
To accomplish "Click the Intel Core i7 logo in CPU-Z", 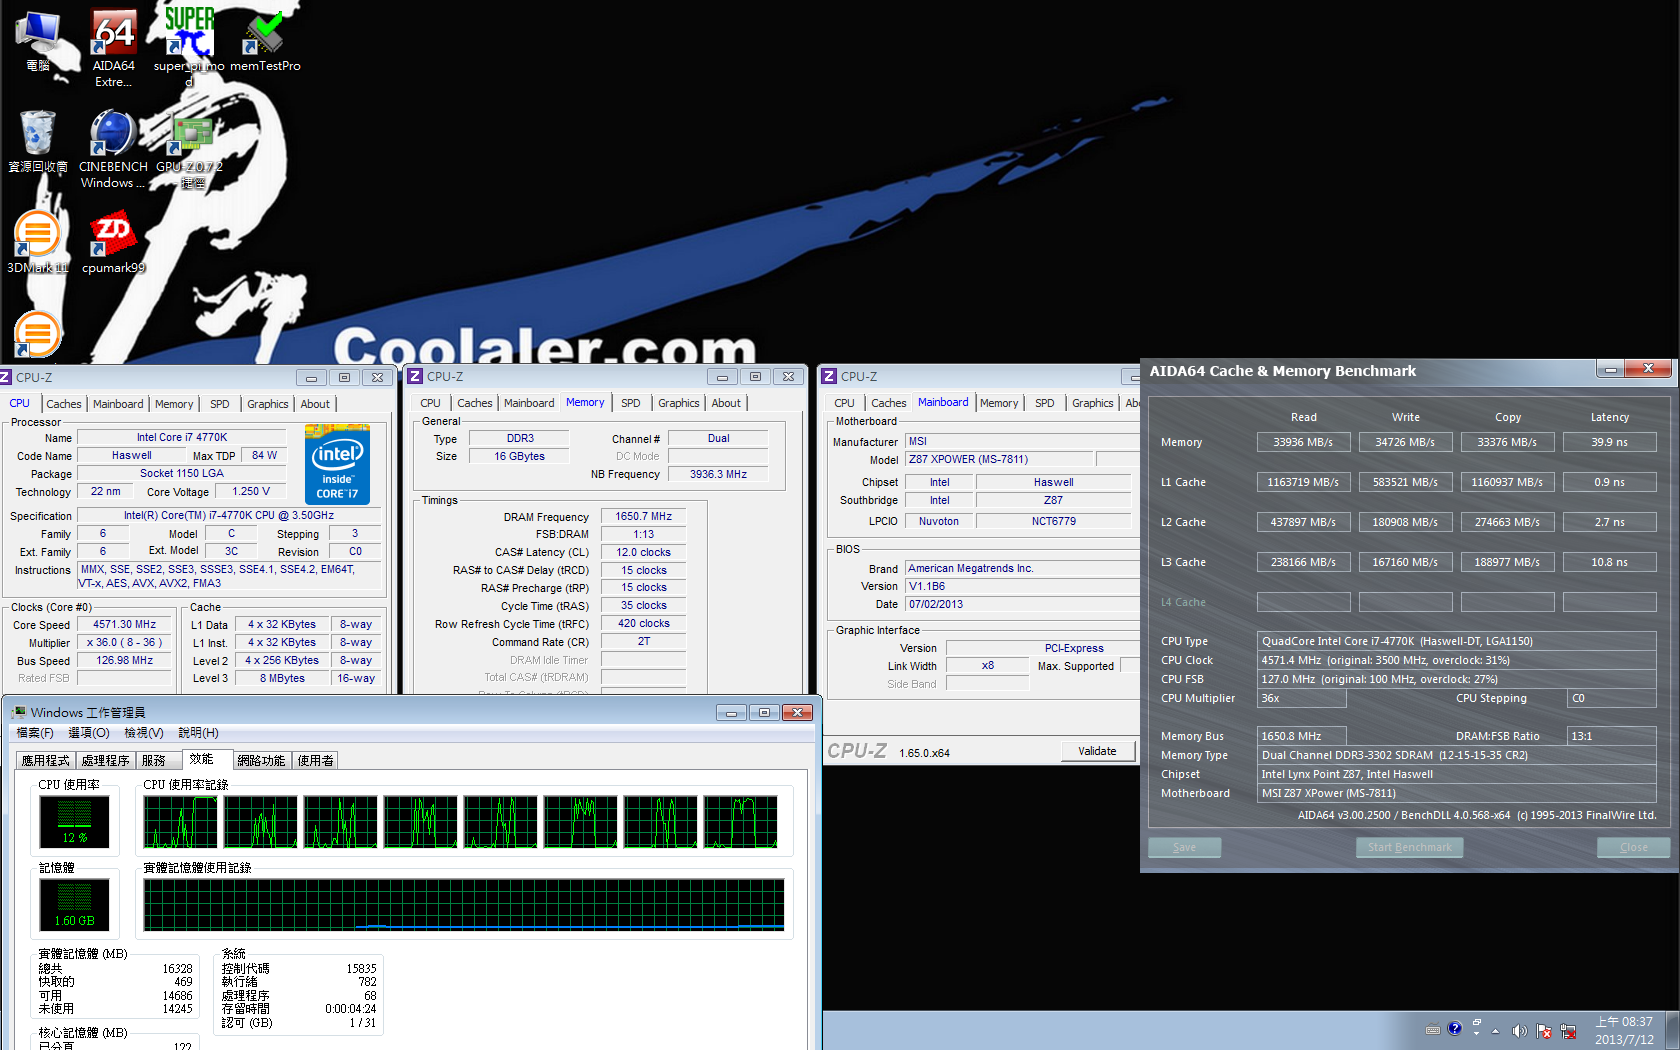I will (337, 464).
